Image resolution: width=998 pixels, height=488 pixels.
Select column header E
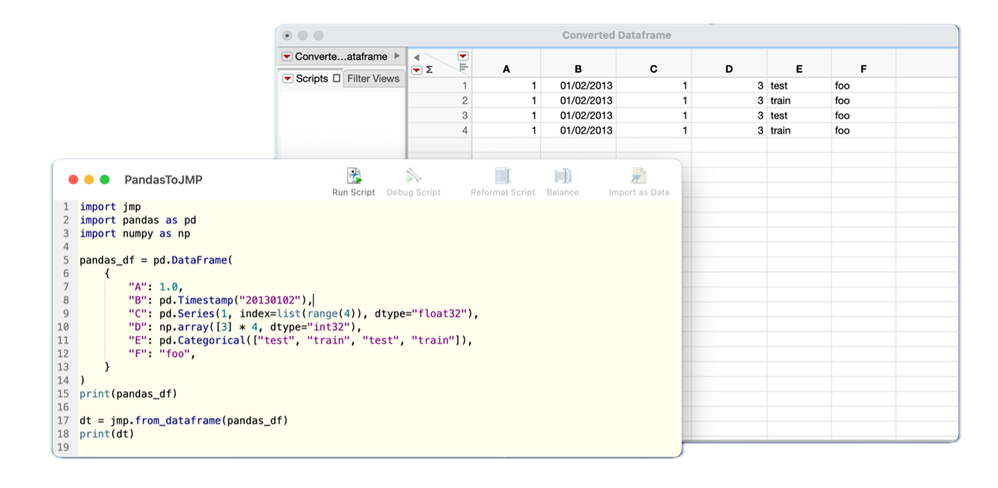point(799,69)
